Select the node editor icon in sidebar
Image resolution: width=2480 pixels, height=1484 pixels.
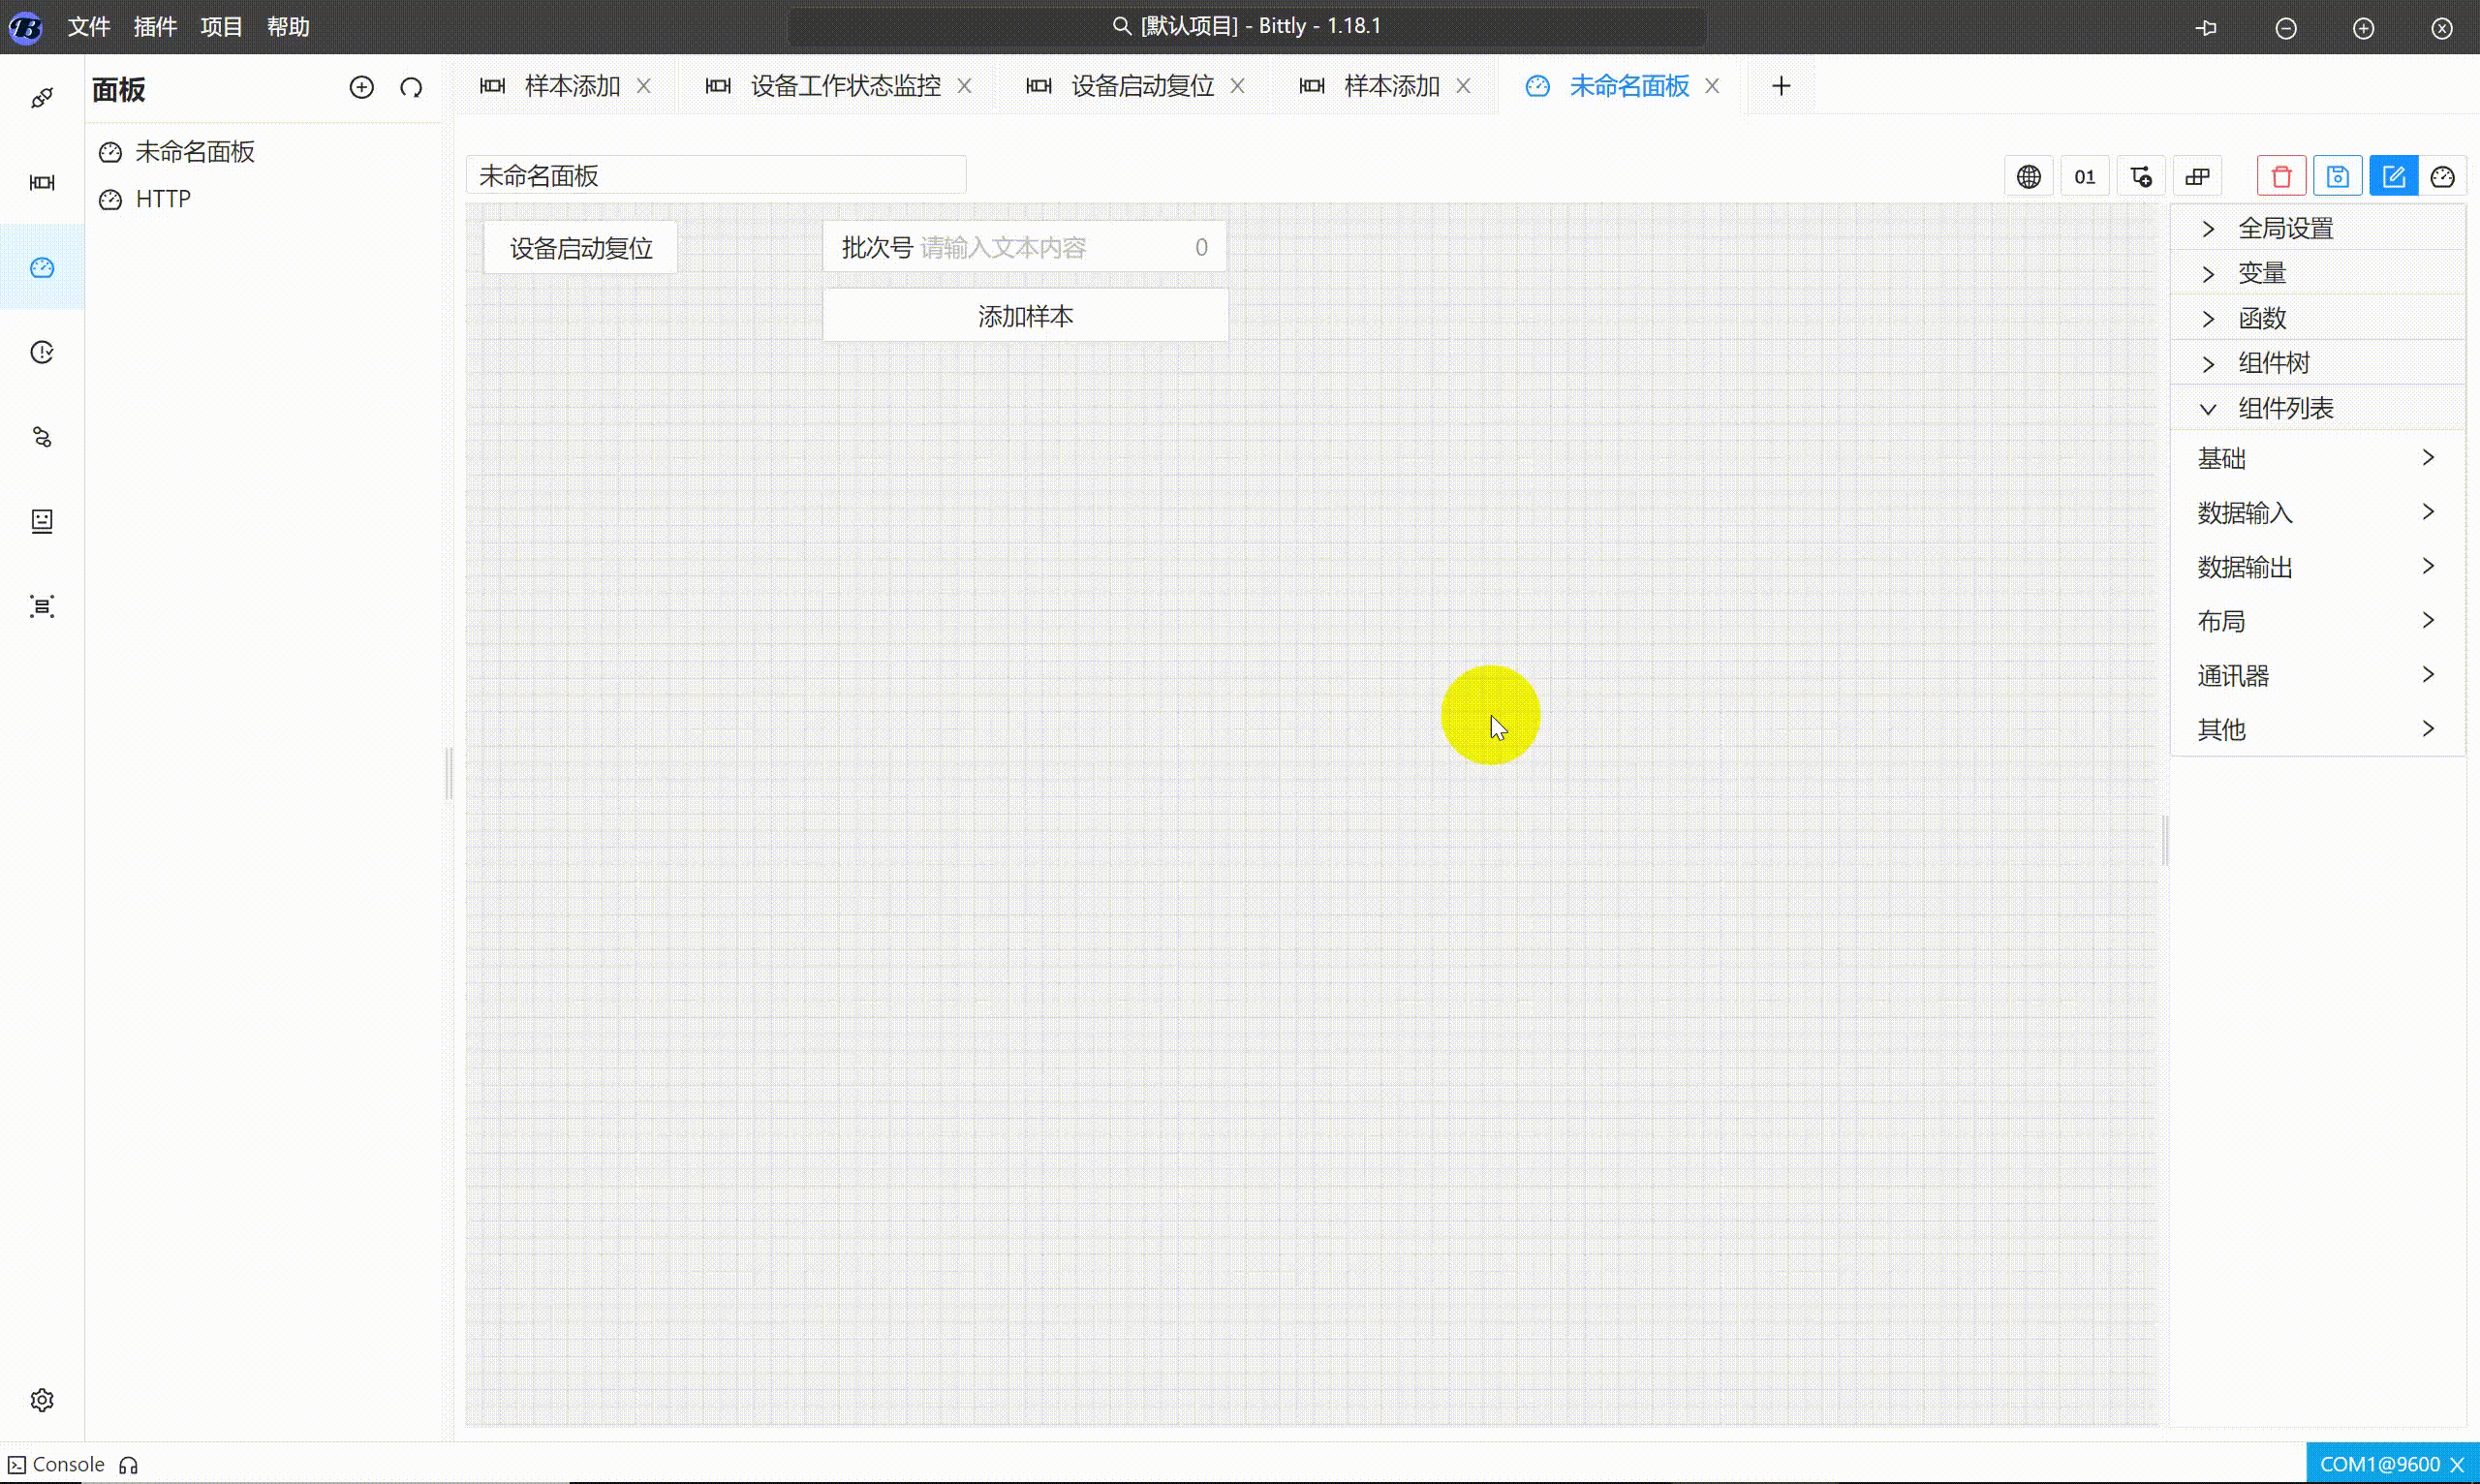(41, 183)
